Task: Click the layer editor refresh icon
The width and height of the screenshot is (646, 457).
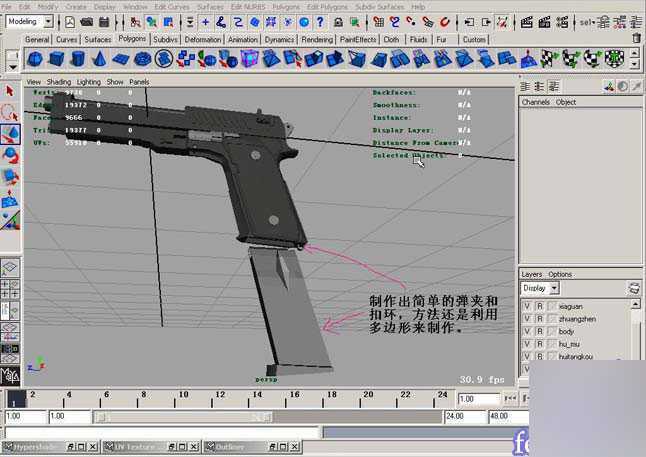Action: tap(633, 288)
